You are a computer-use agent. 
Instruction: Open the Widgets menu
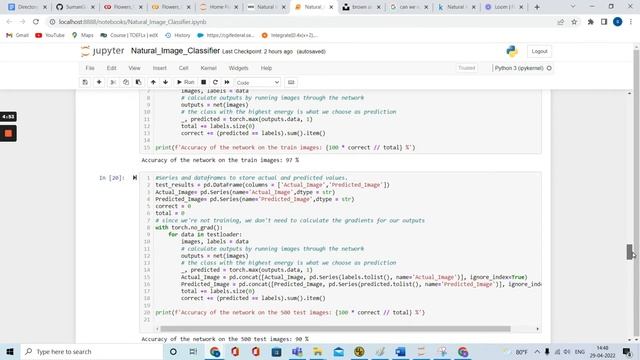[238, 68]
